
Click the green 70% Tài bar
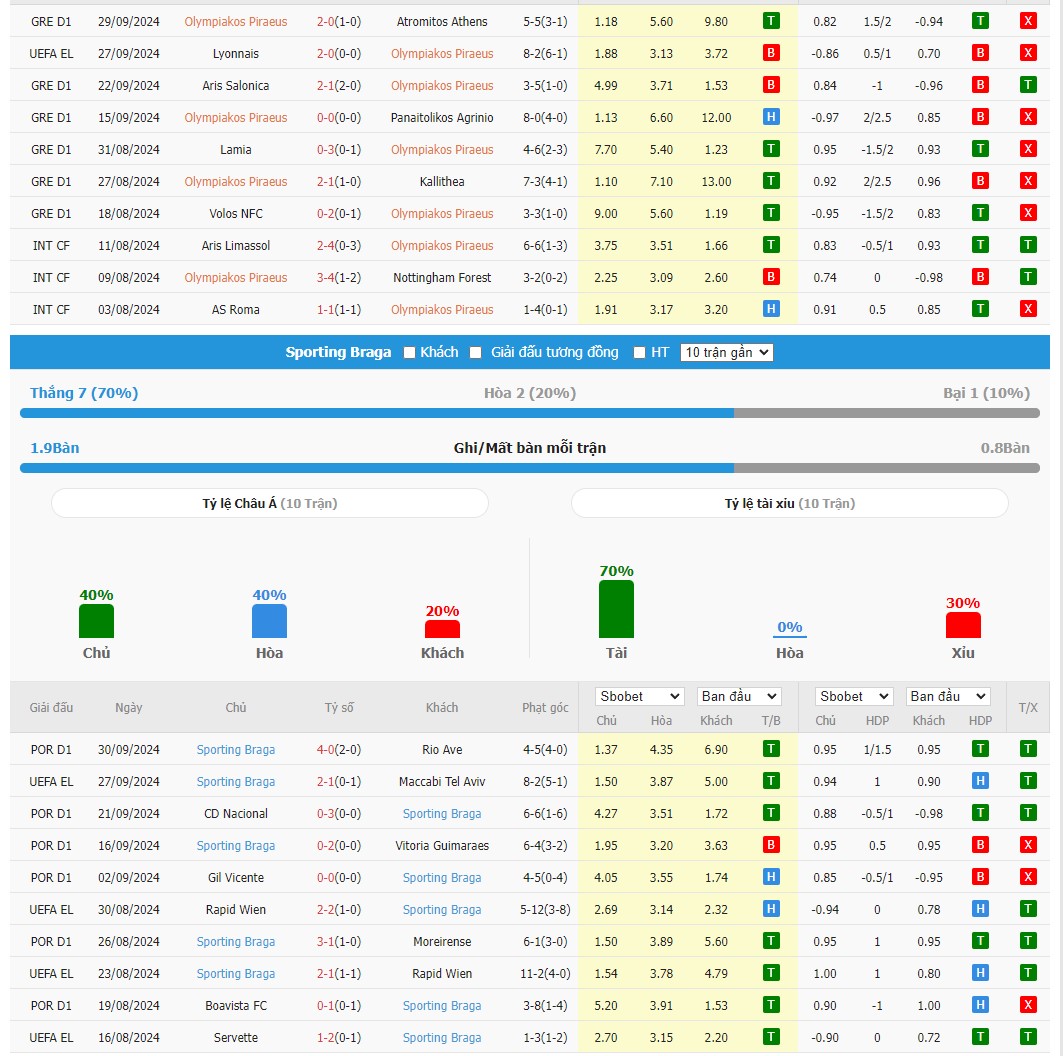click(x=616, y=609)
